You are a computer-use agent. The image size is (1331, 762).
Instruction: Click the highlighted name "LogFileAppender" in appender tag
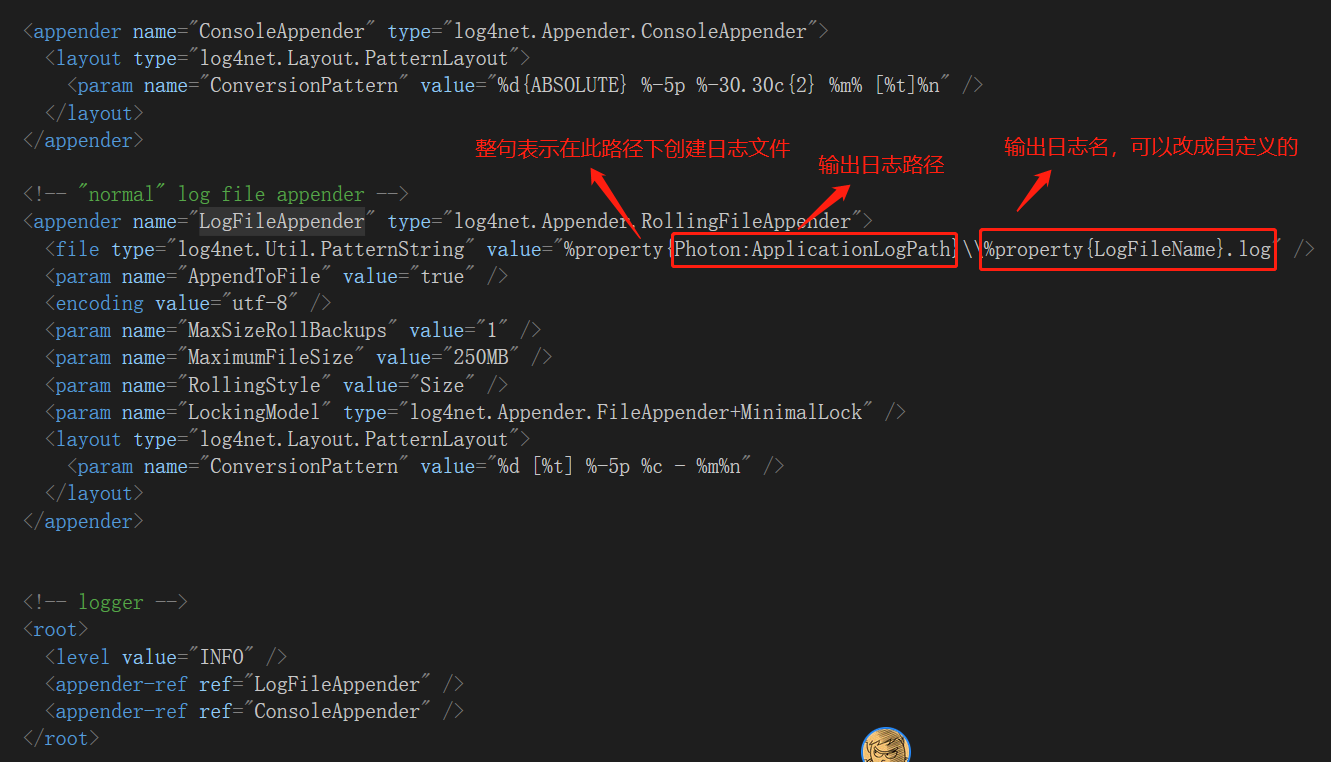281,221
